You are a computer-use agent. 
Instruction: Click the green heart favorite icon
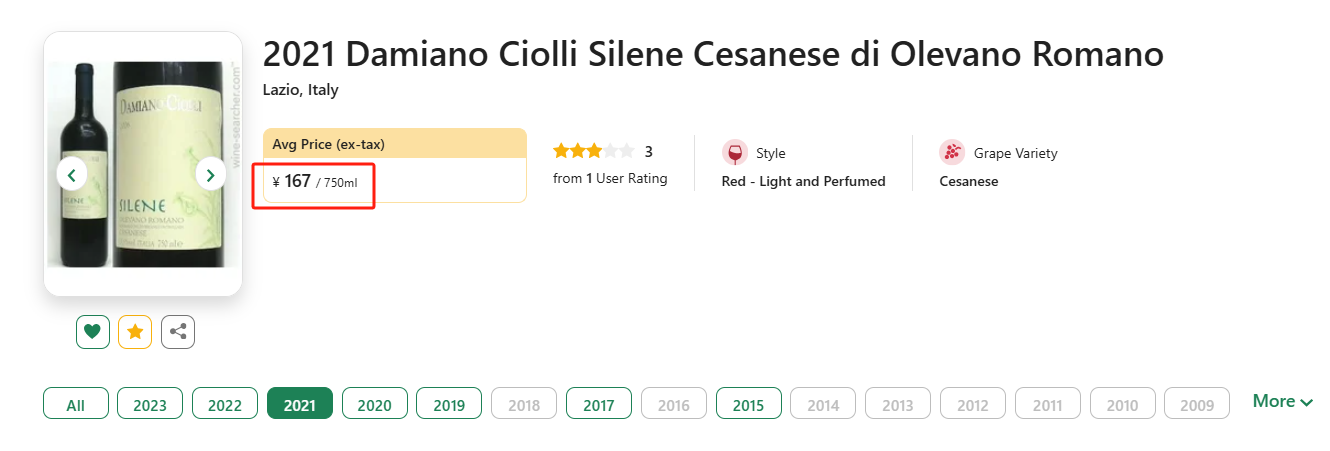click(93, 332)
